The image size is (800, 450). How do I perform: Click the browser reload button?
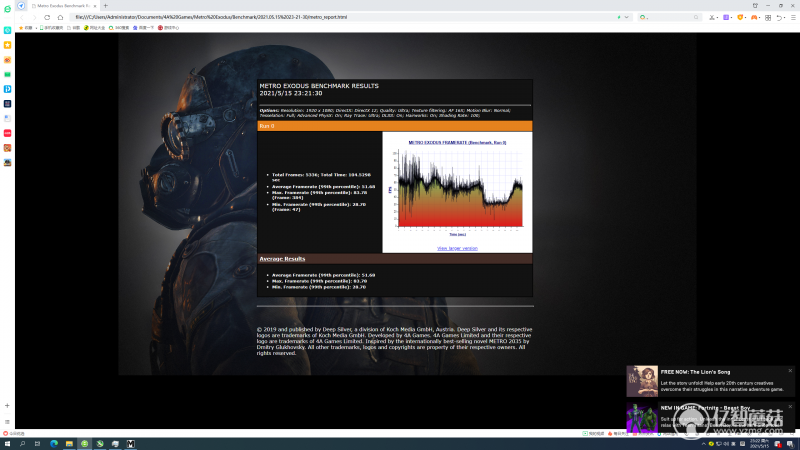[47, 17]
